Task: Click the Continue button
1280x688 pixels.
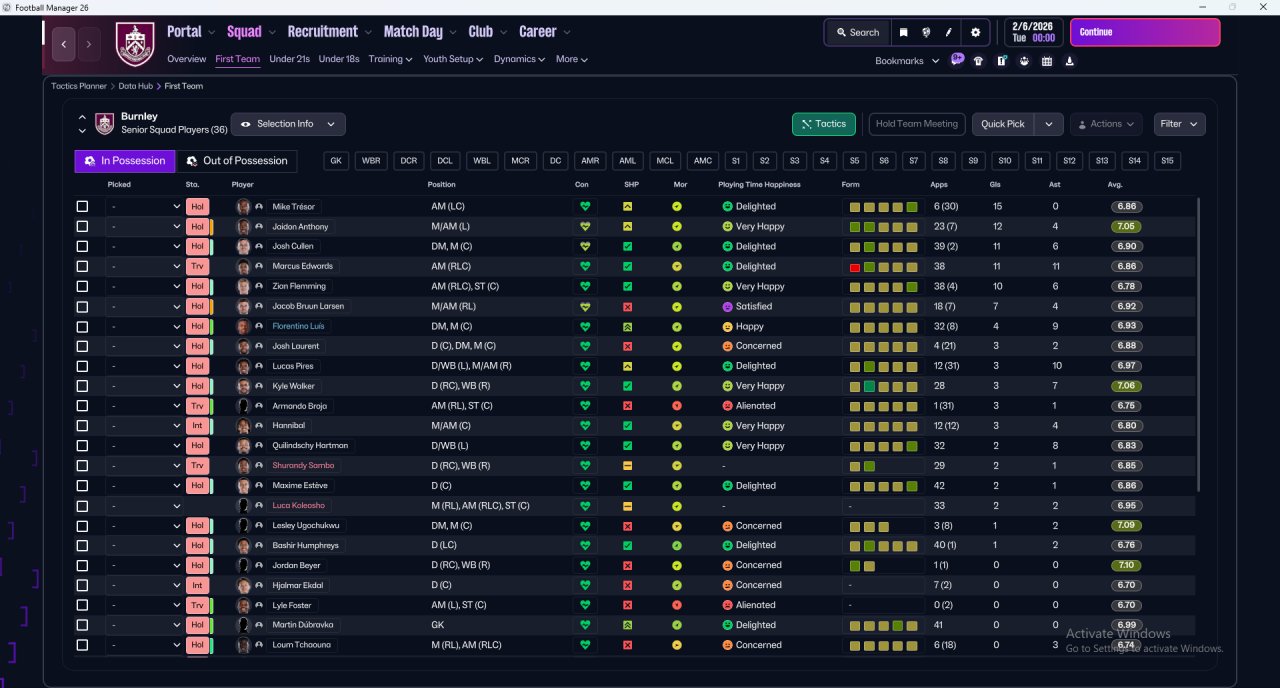Action: [1145, 32]
